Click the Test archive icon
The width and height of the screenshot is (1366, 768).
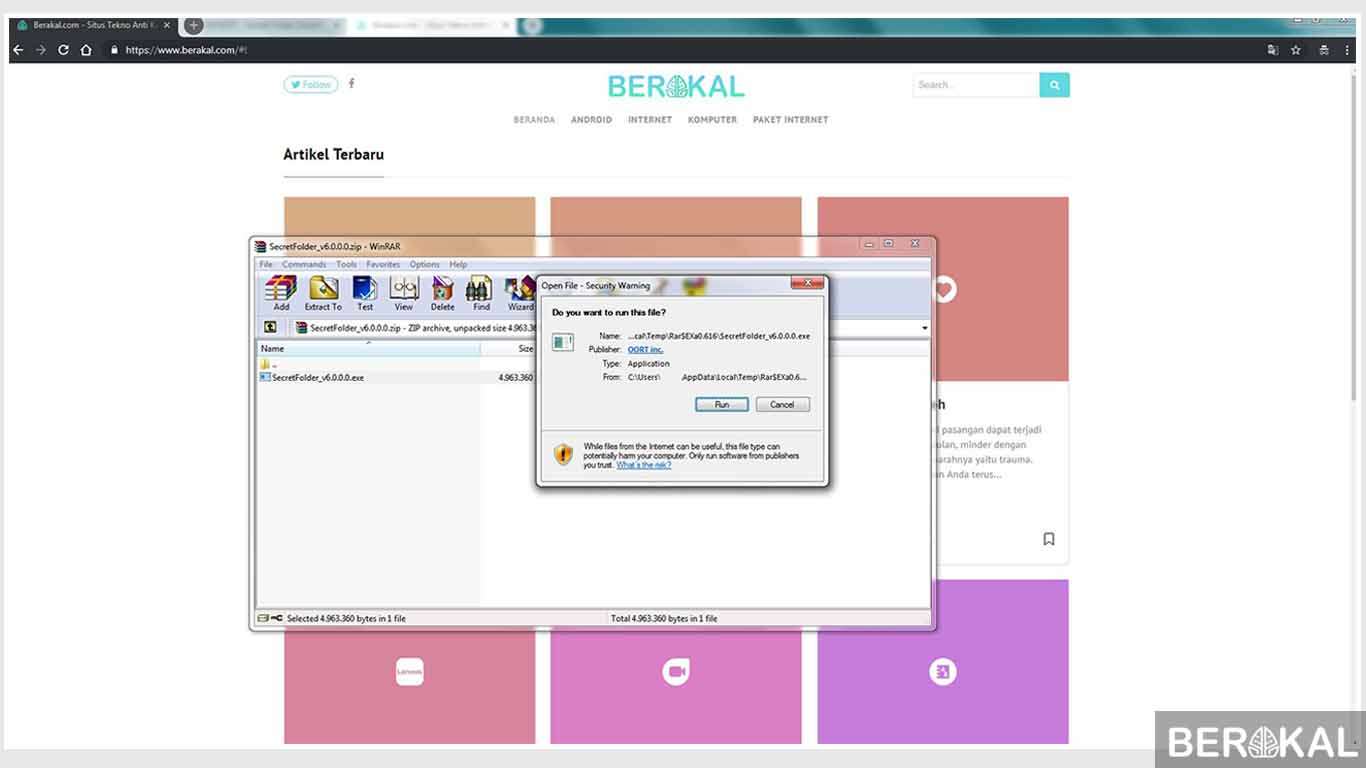tap(364, 291)
